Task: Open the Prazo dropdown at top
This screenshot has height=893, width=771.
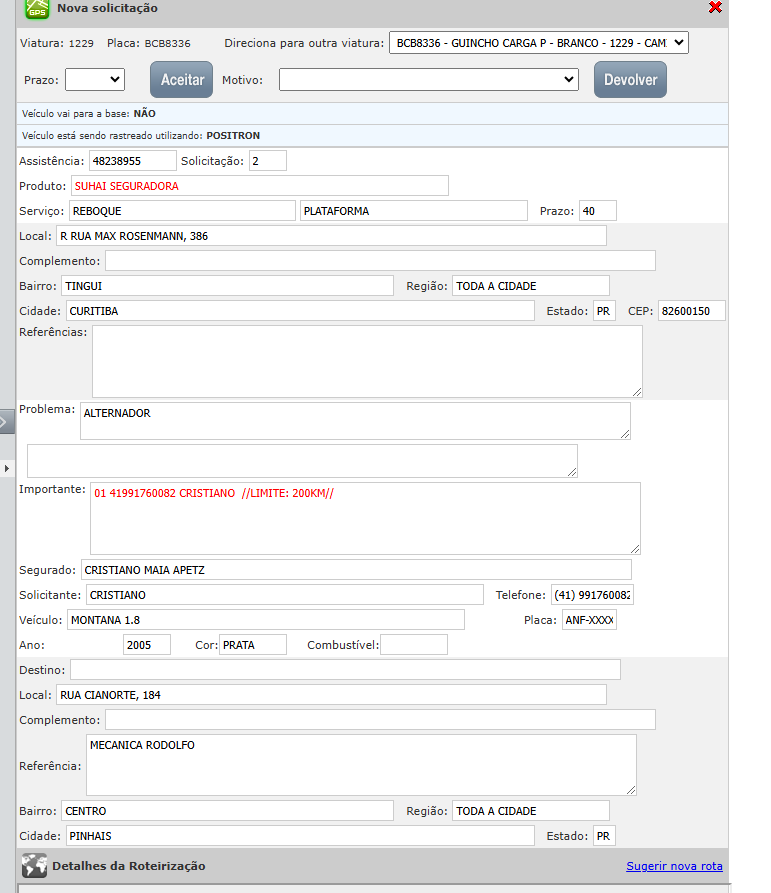Action: pos(94,79)
